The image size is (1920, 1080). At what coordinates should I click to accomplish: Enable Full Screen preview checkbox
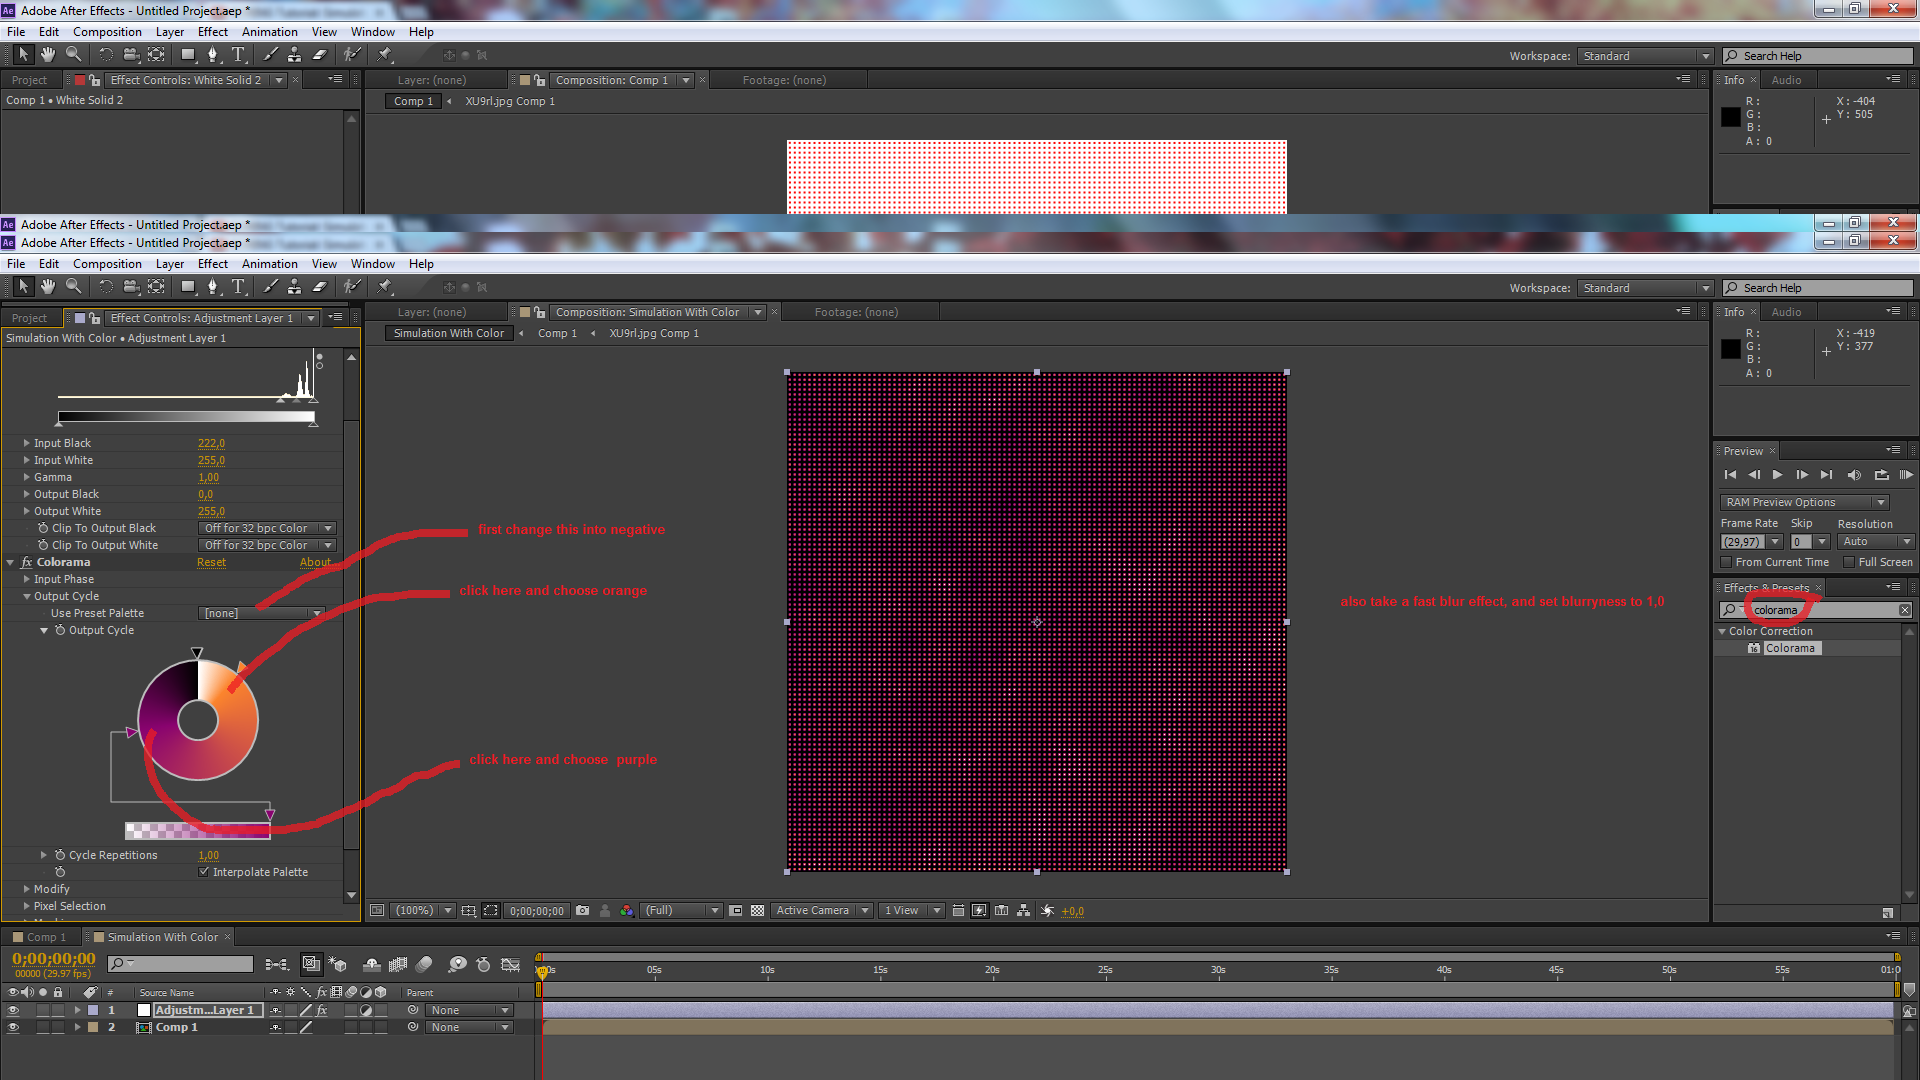[1849, 562]
